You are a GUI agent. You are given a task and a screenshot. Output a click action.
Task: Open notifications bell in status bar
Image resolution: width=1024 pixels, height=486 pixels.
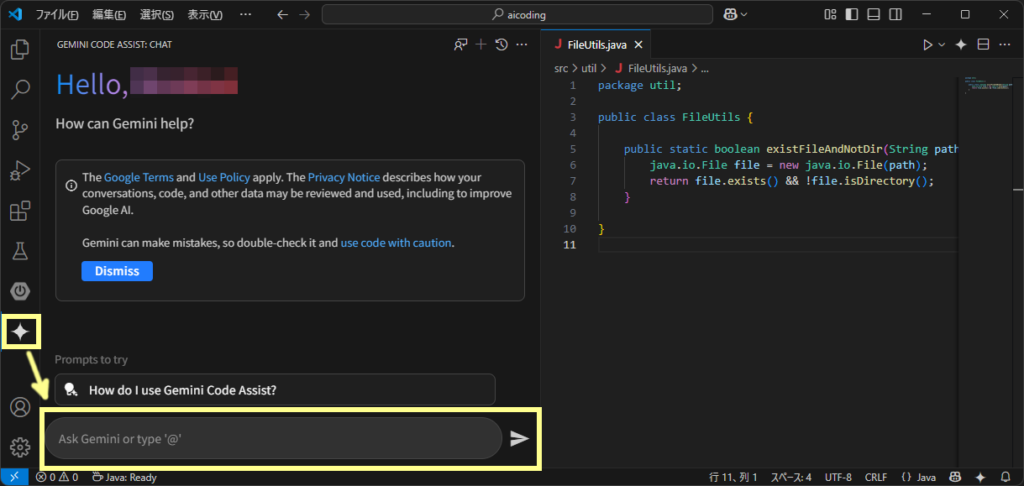tap(1005, 478)
